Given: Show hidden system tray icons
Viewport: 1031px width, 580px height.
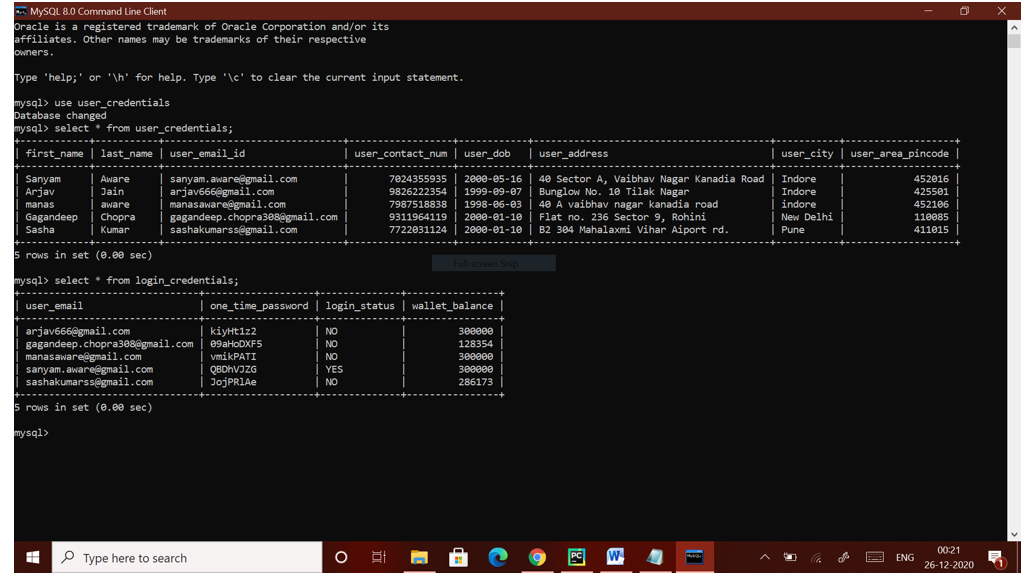Looking at the screenshot, I should pyautogui.click(x=765, y=558).
